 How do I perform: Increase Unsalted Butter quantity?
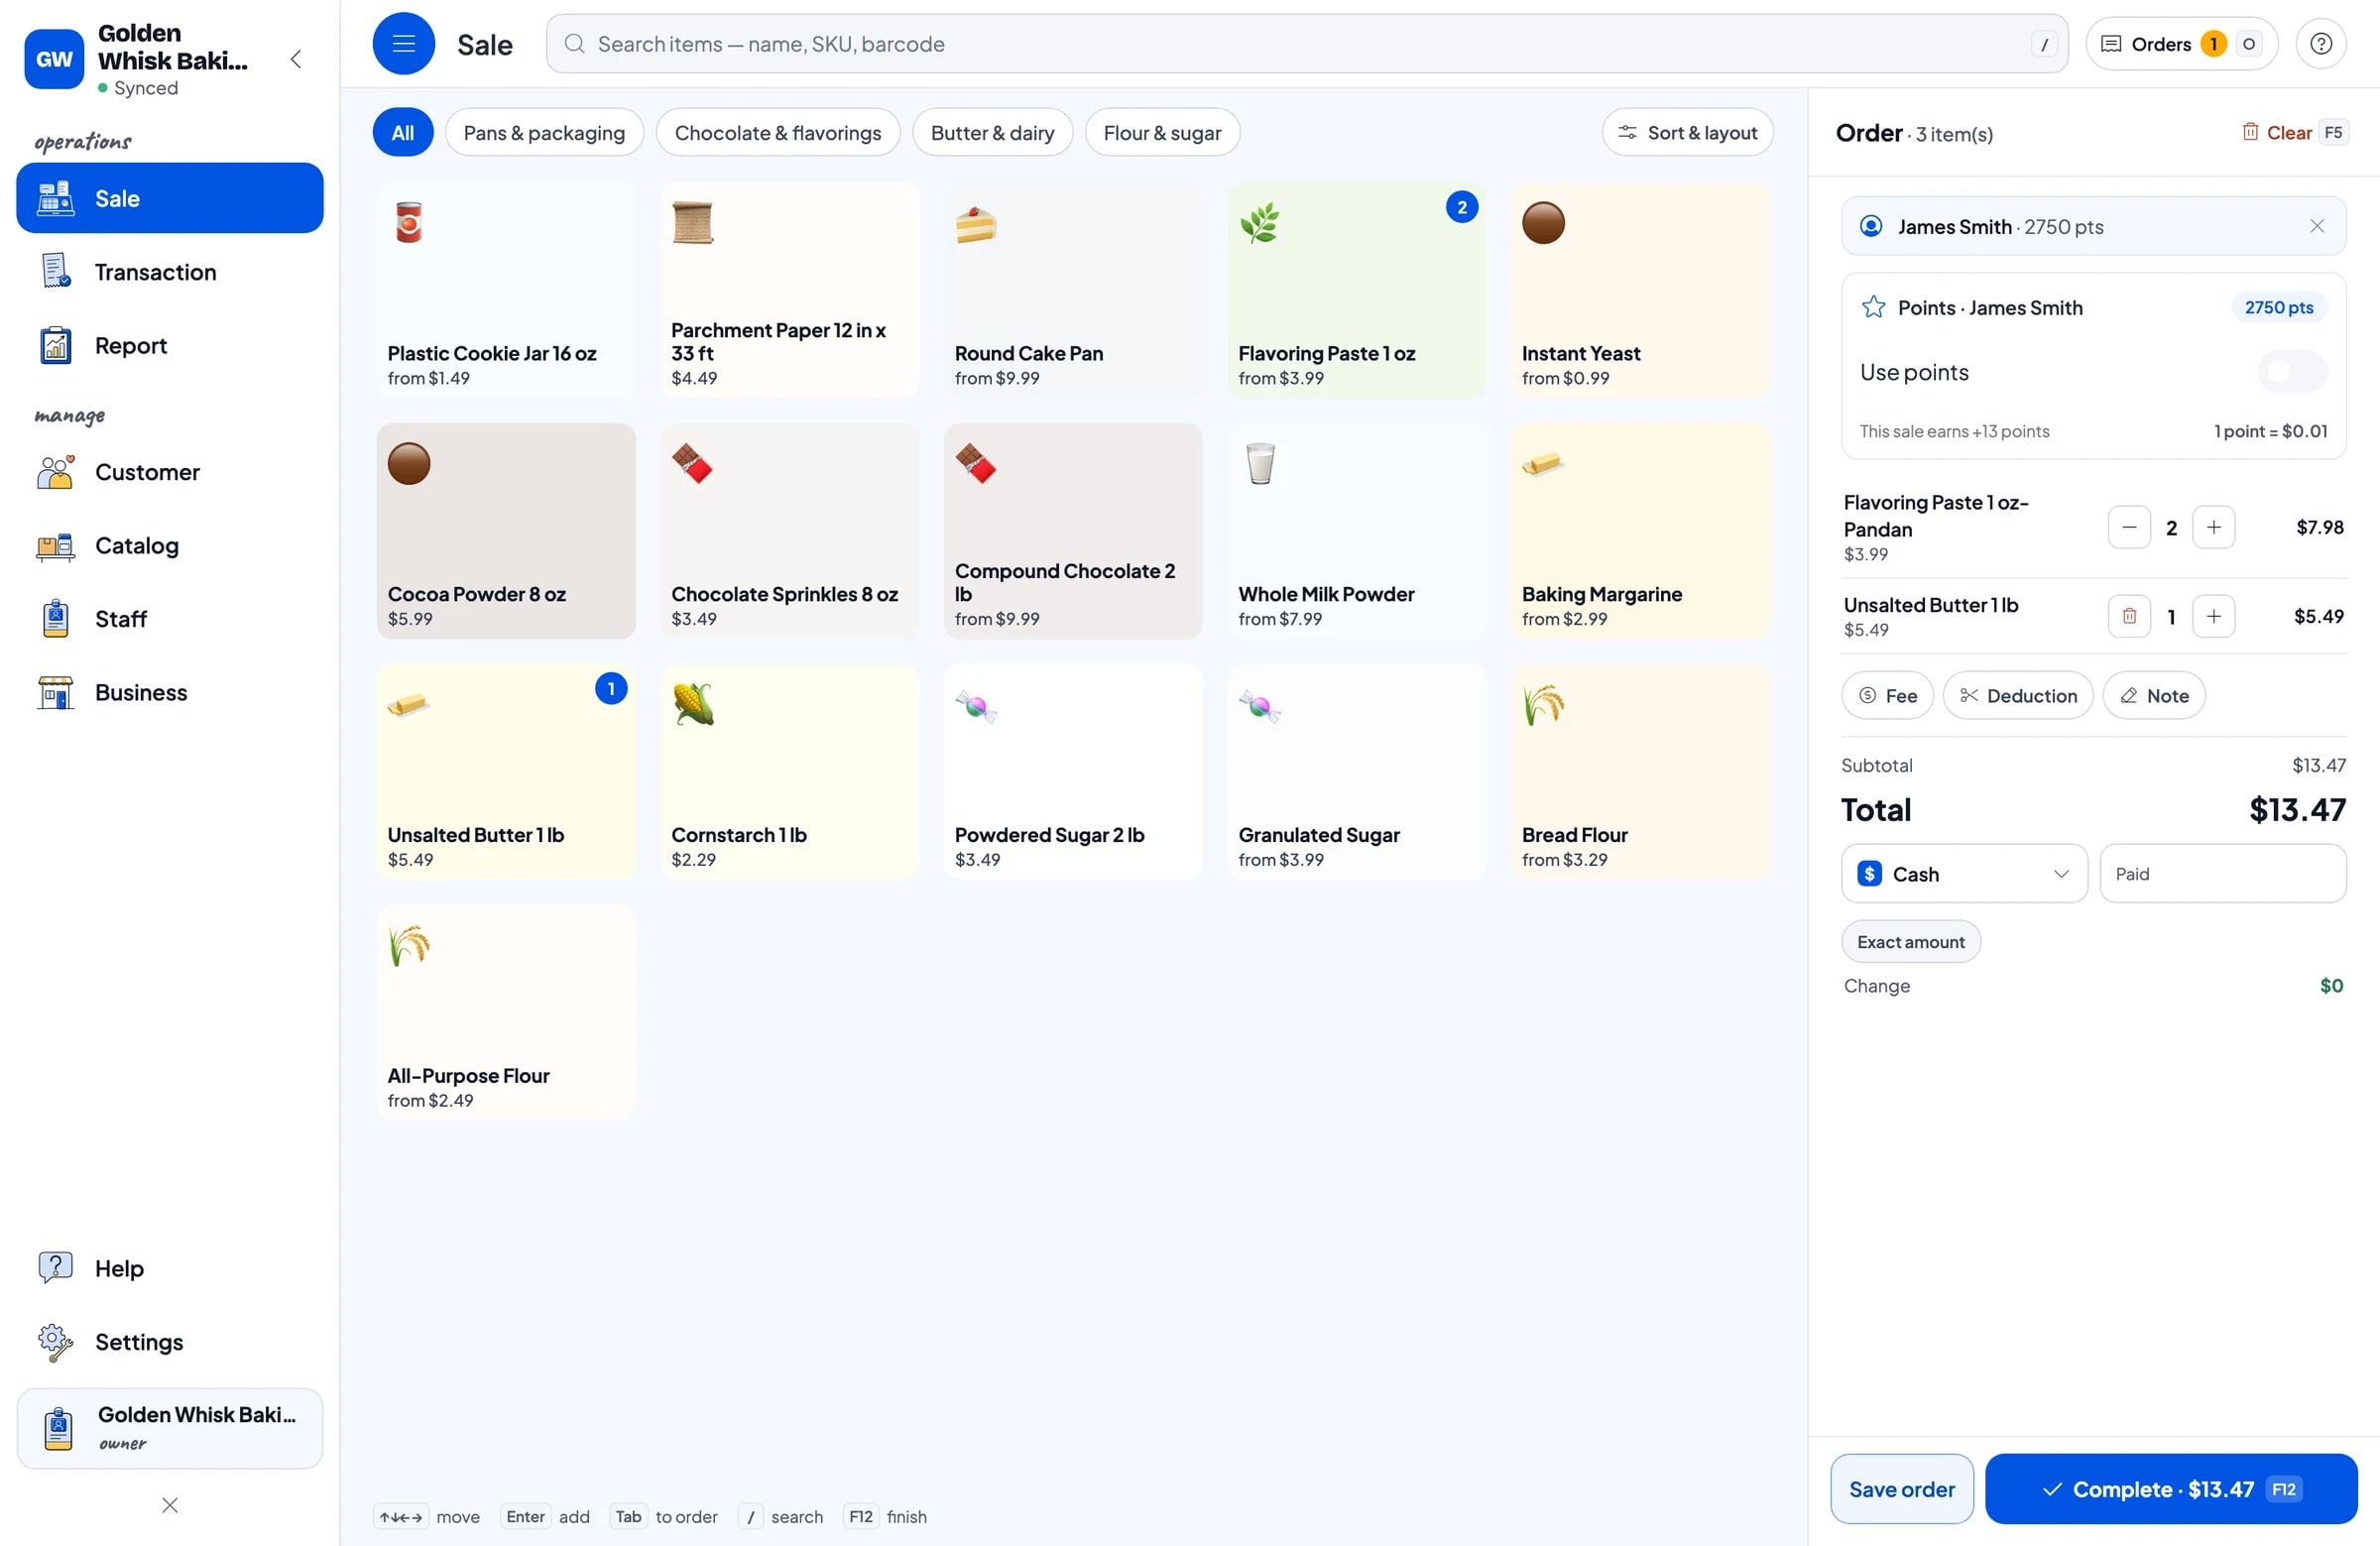coord(2213,616)
